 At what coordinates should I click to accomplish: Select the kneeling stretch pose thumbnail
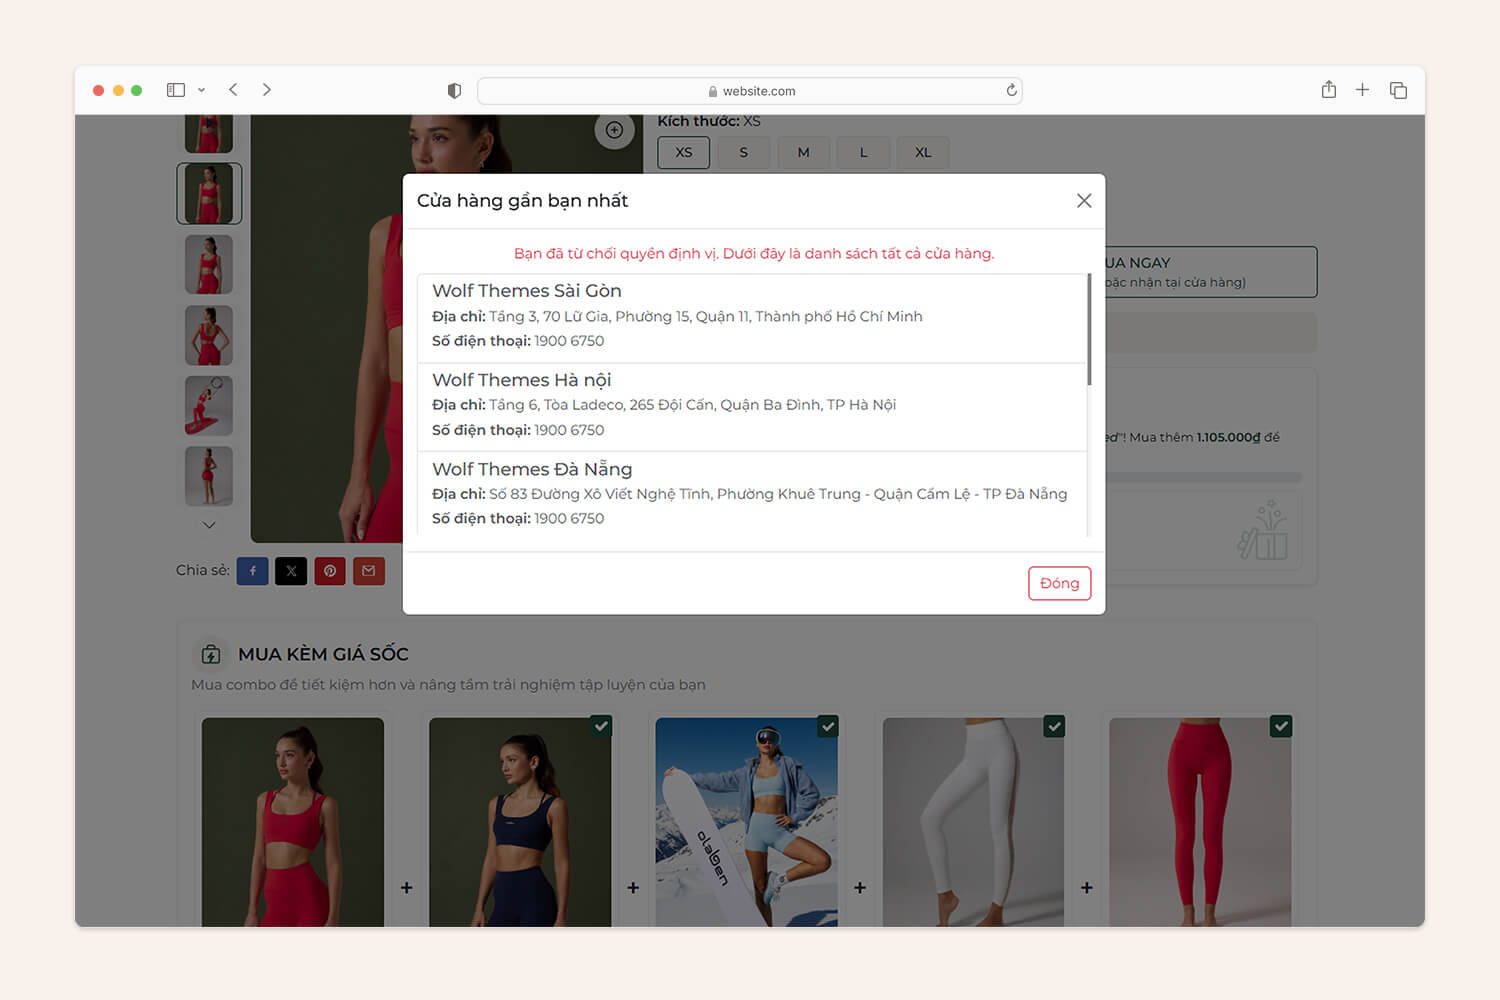209,406
